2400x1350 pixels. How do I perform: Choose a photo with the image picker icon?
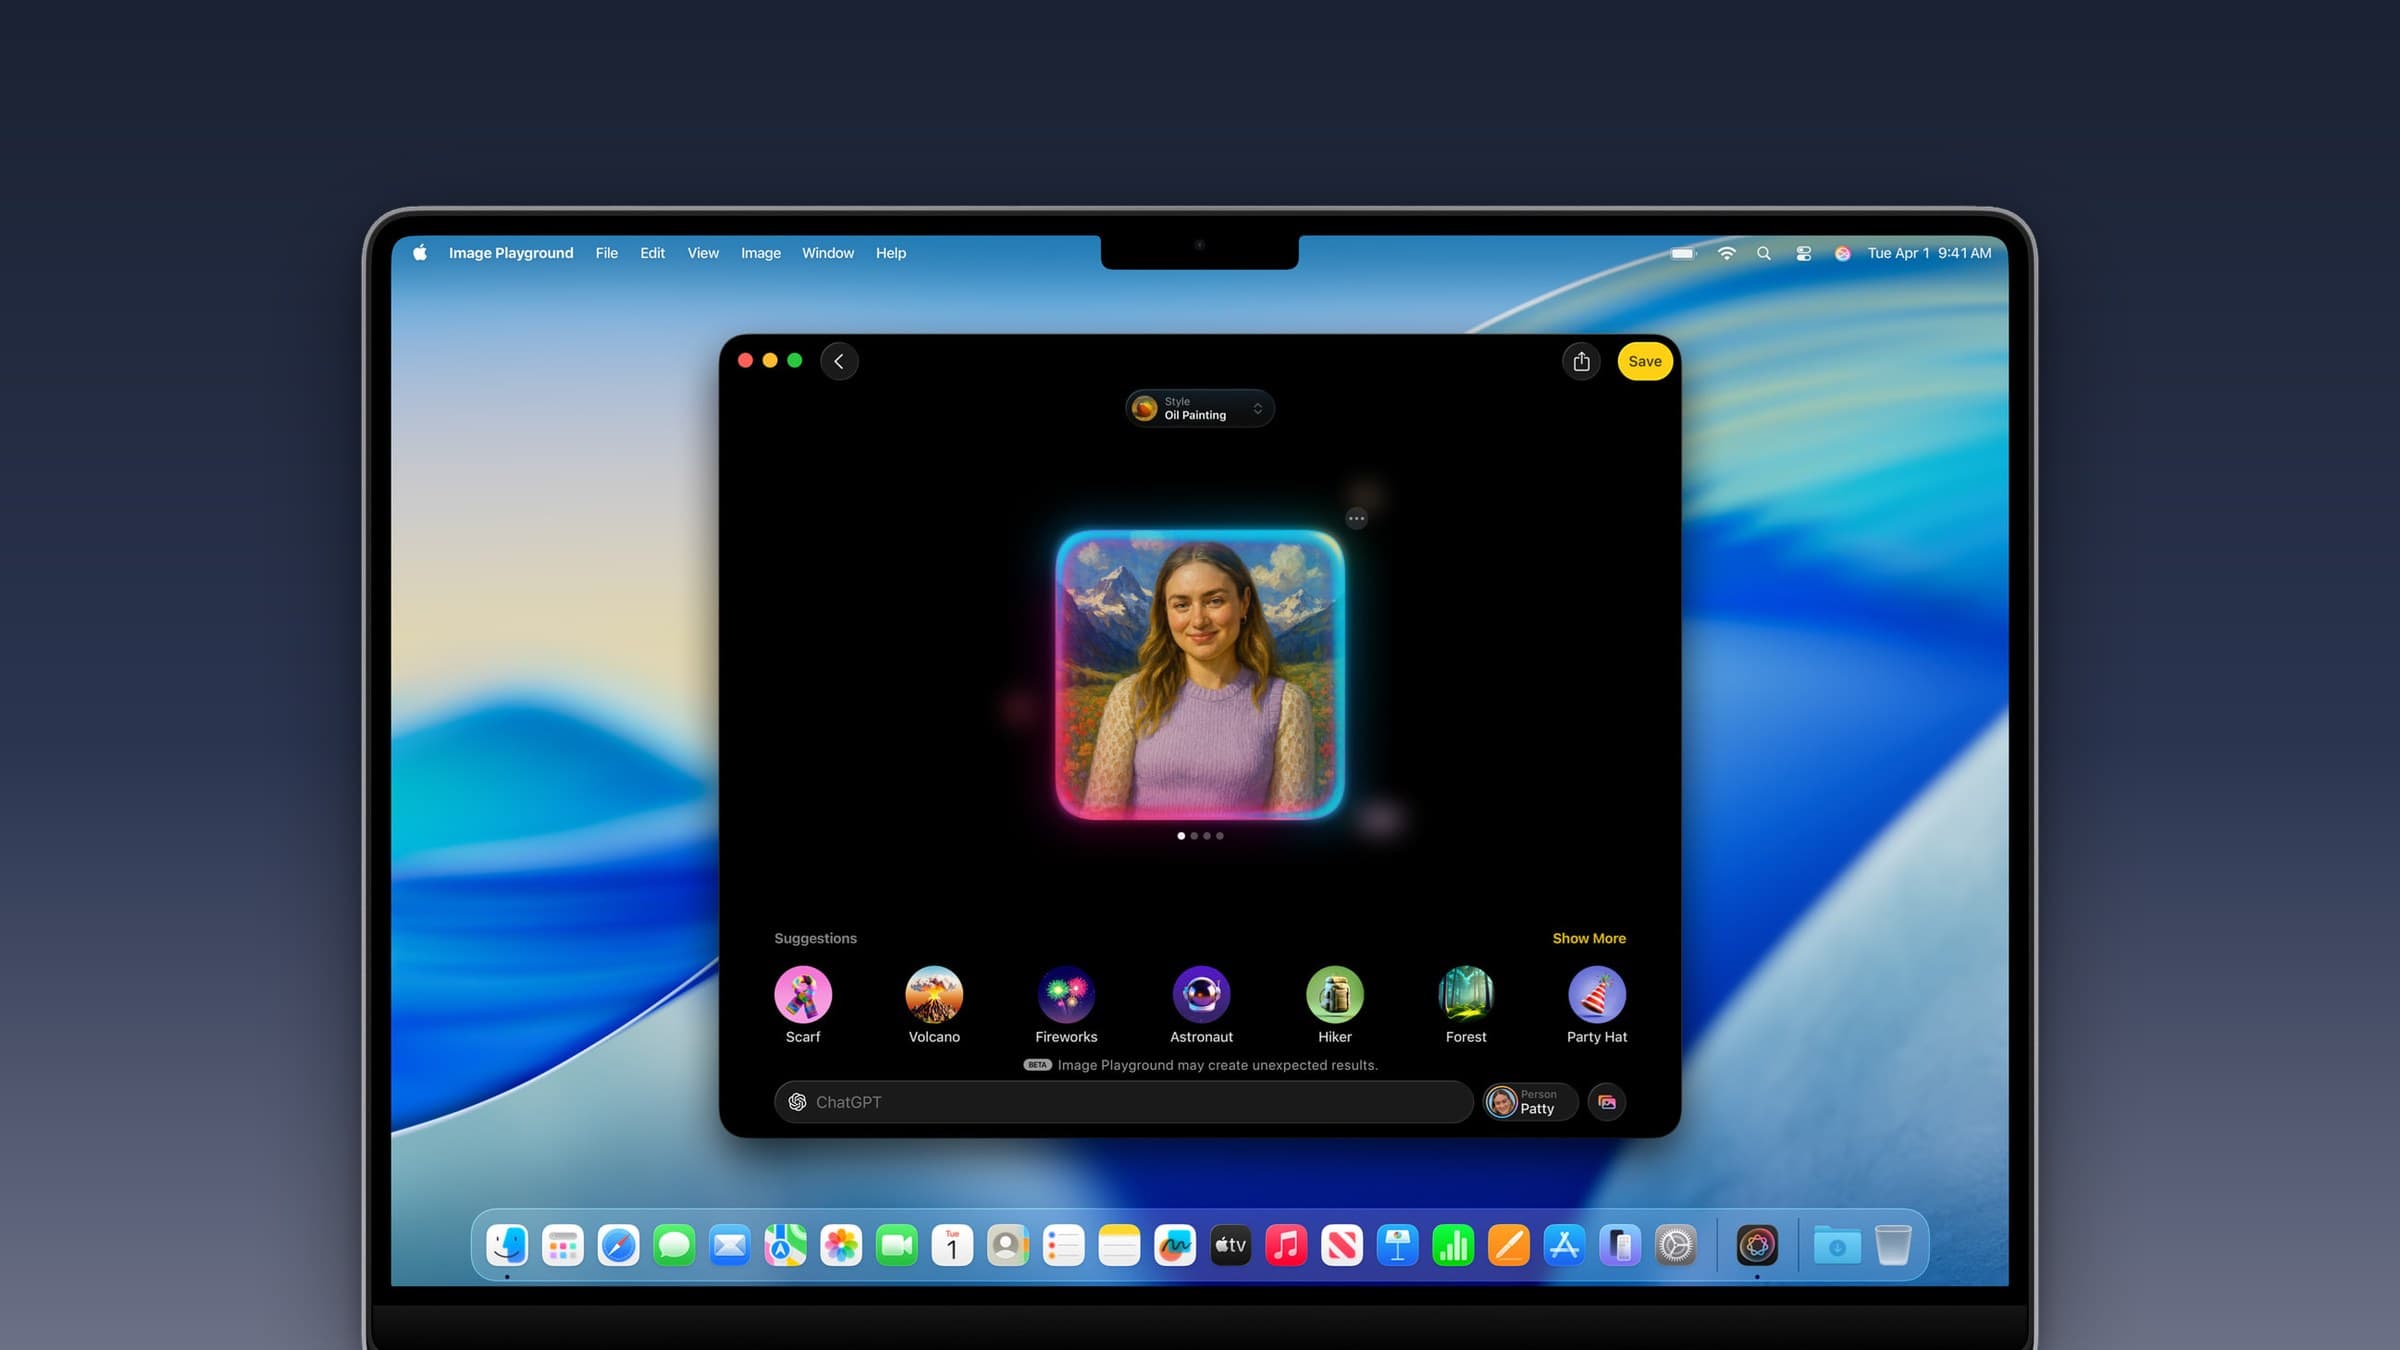pos(1607,1102)
